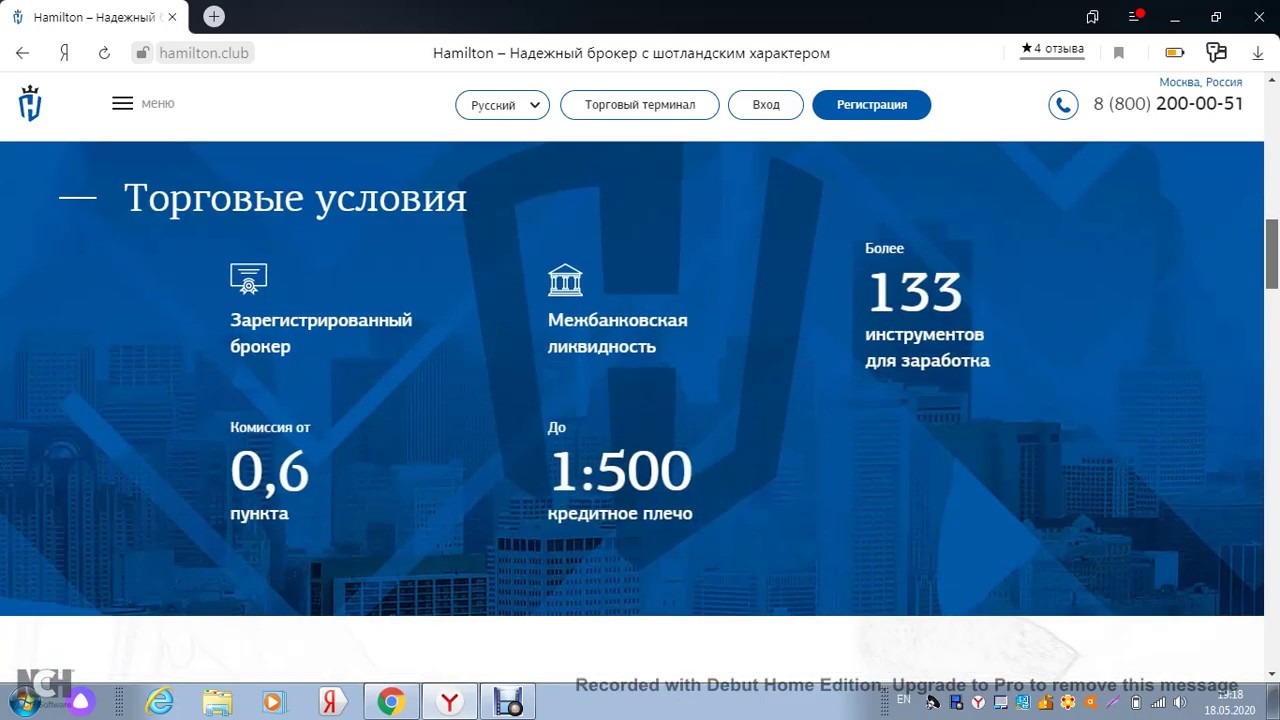1280x720 pixels.
Task: Click 'инструментов для заработка' text
Action: [x=927, y=347]
